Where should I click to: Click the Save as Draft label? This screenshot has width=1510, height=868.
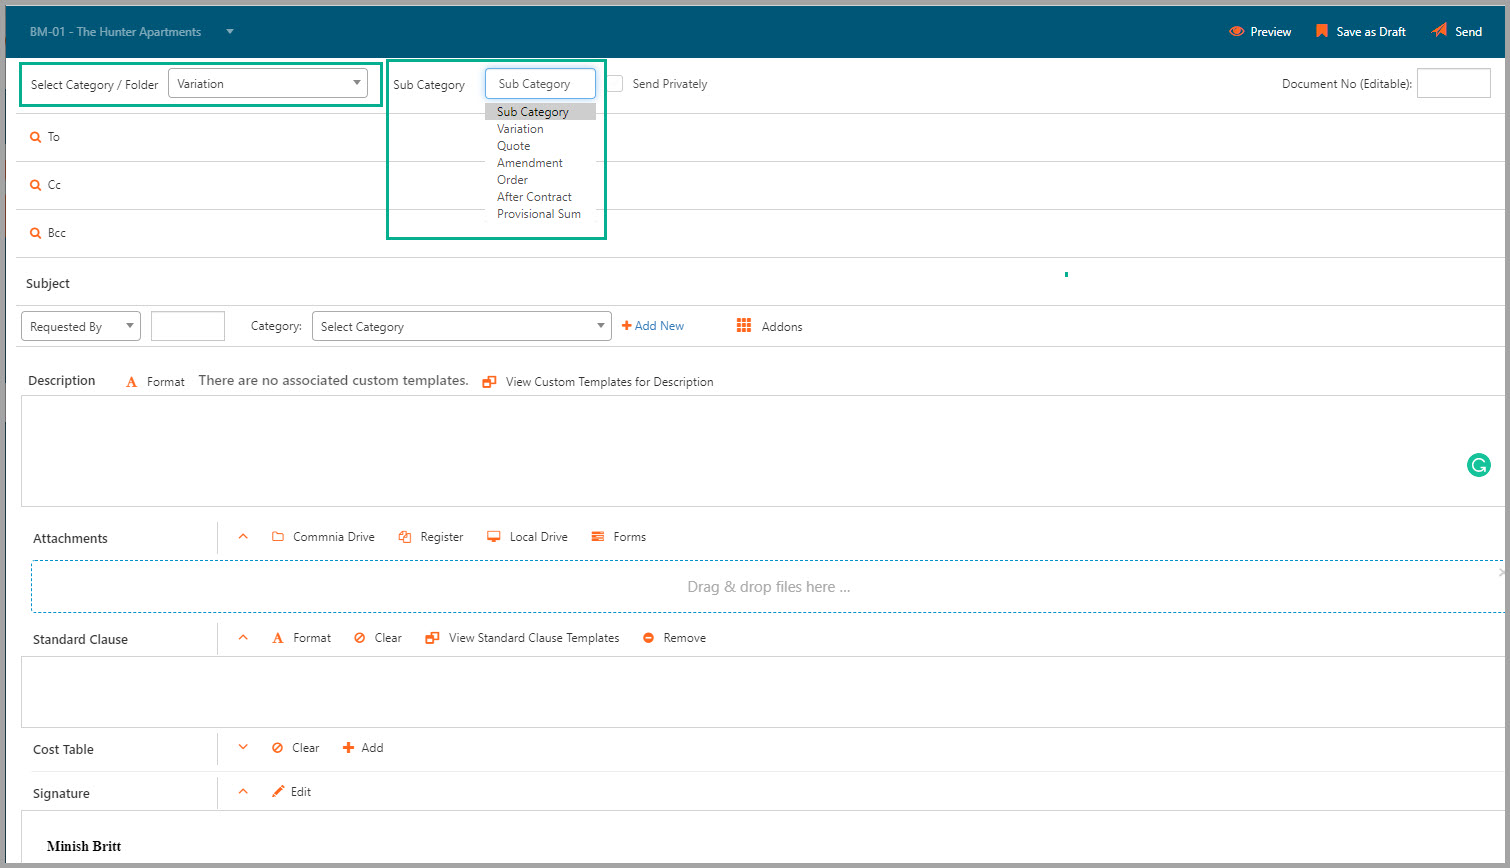click(1371, 32)
